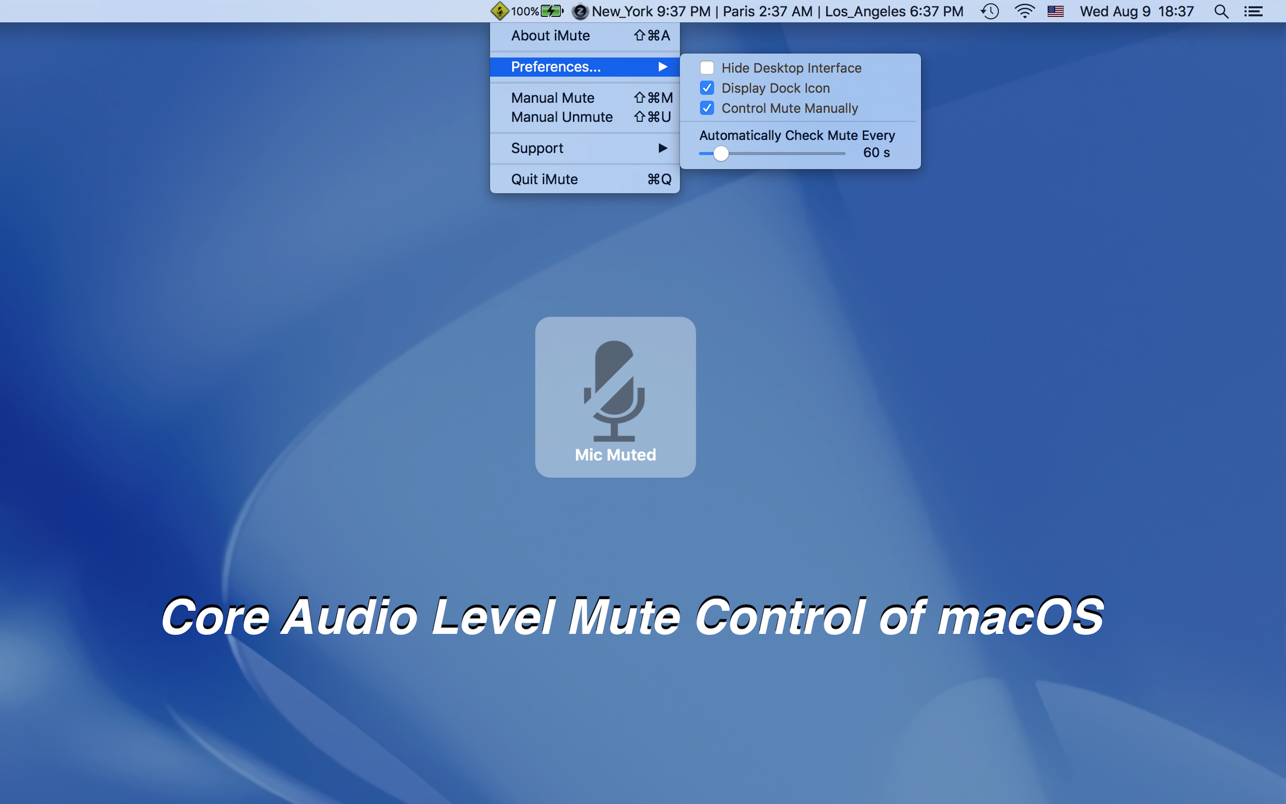Screen dimensions: 1286x804
Task: Click the battery status icon
Action: point(552,11)
